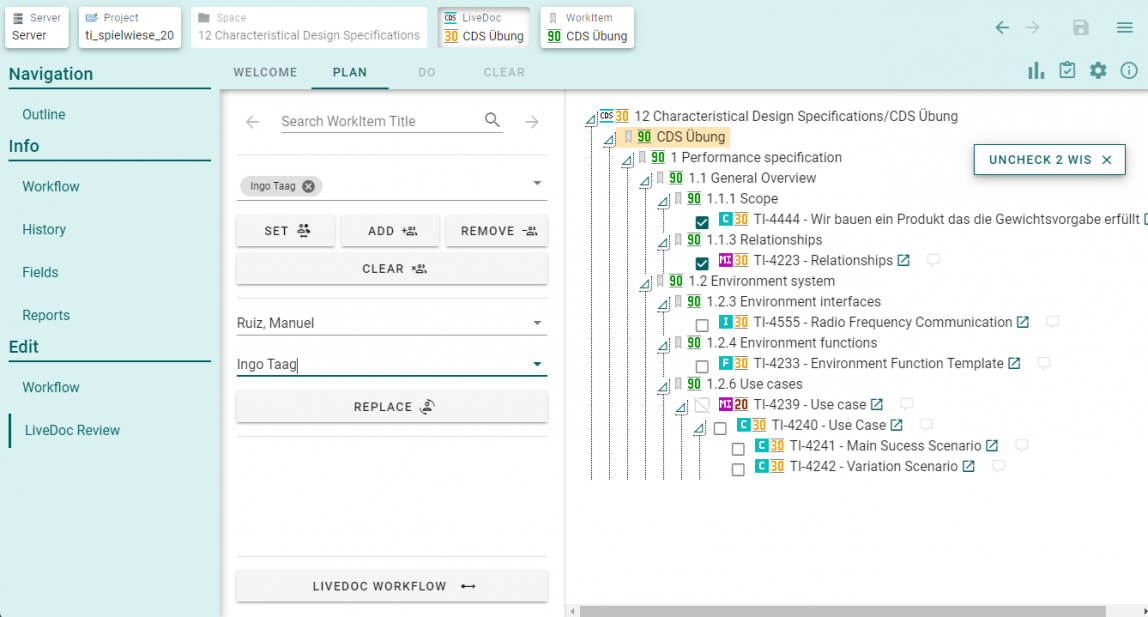
Task: Click the LIVEDOC WORKFLOW button
Action: pos(392,586)
